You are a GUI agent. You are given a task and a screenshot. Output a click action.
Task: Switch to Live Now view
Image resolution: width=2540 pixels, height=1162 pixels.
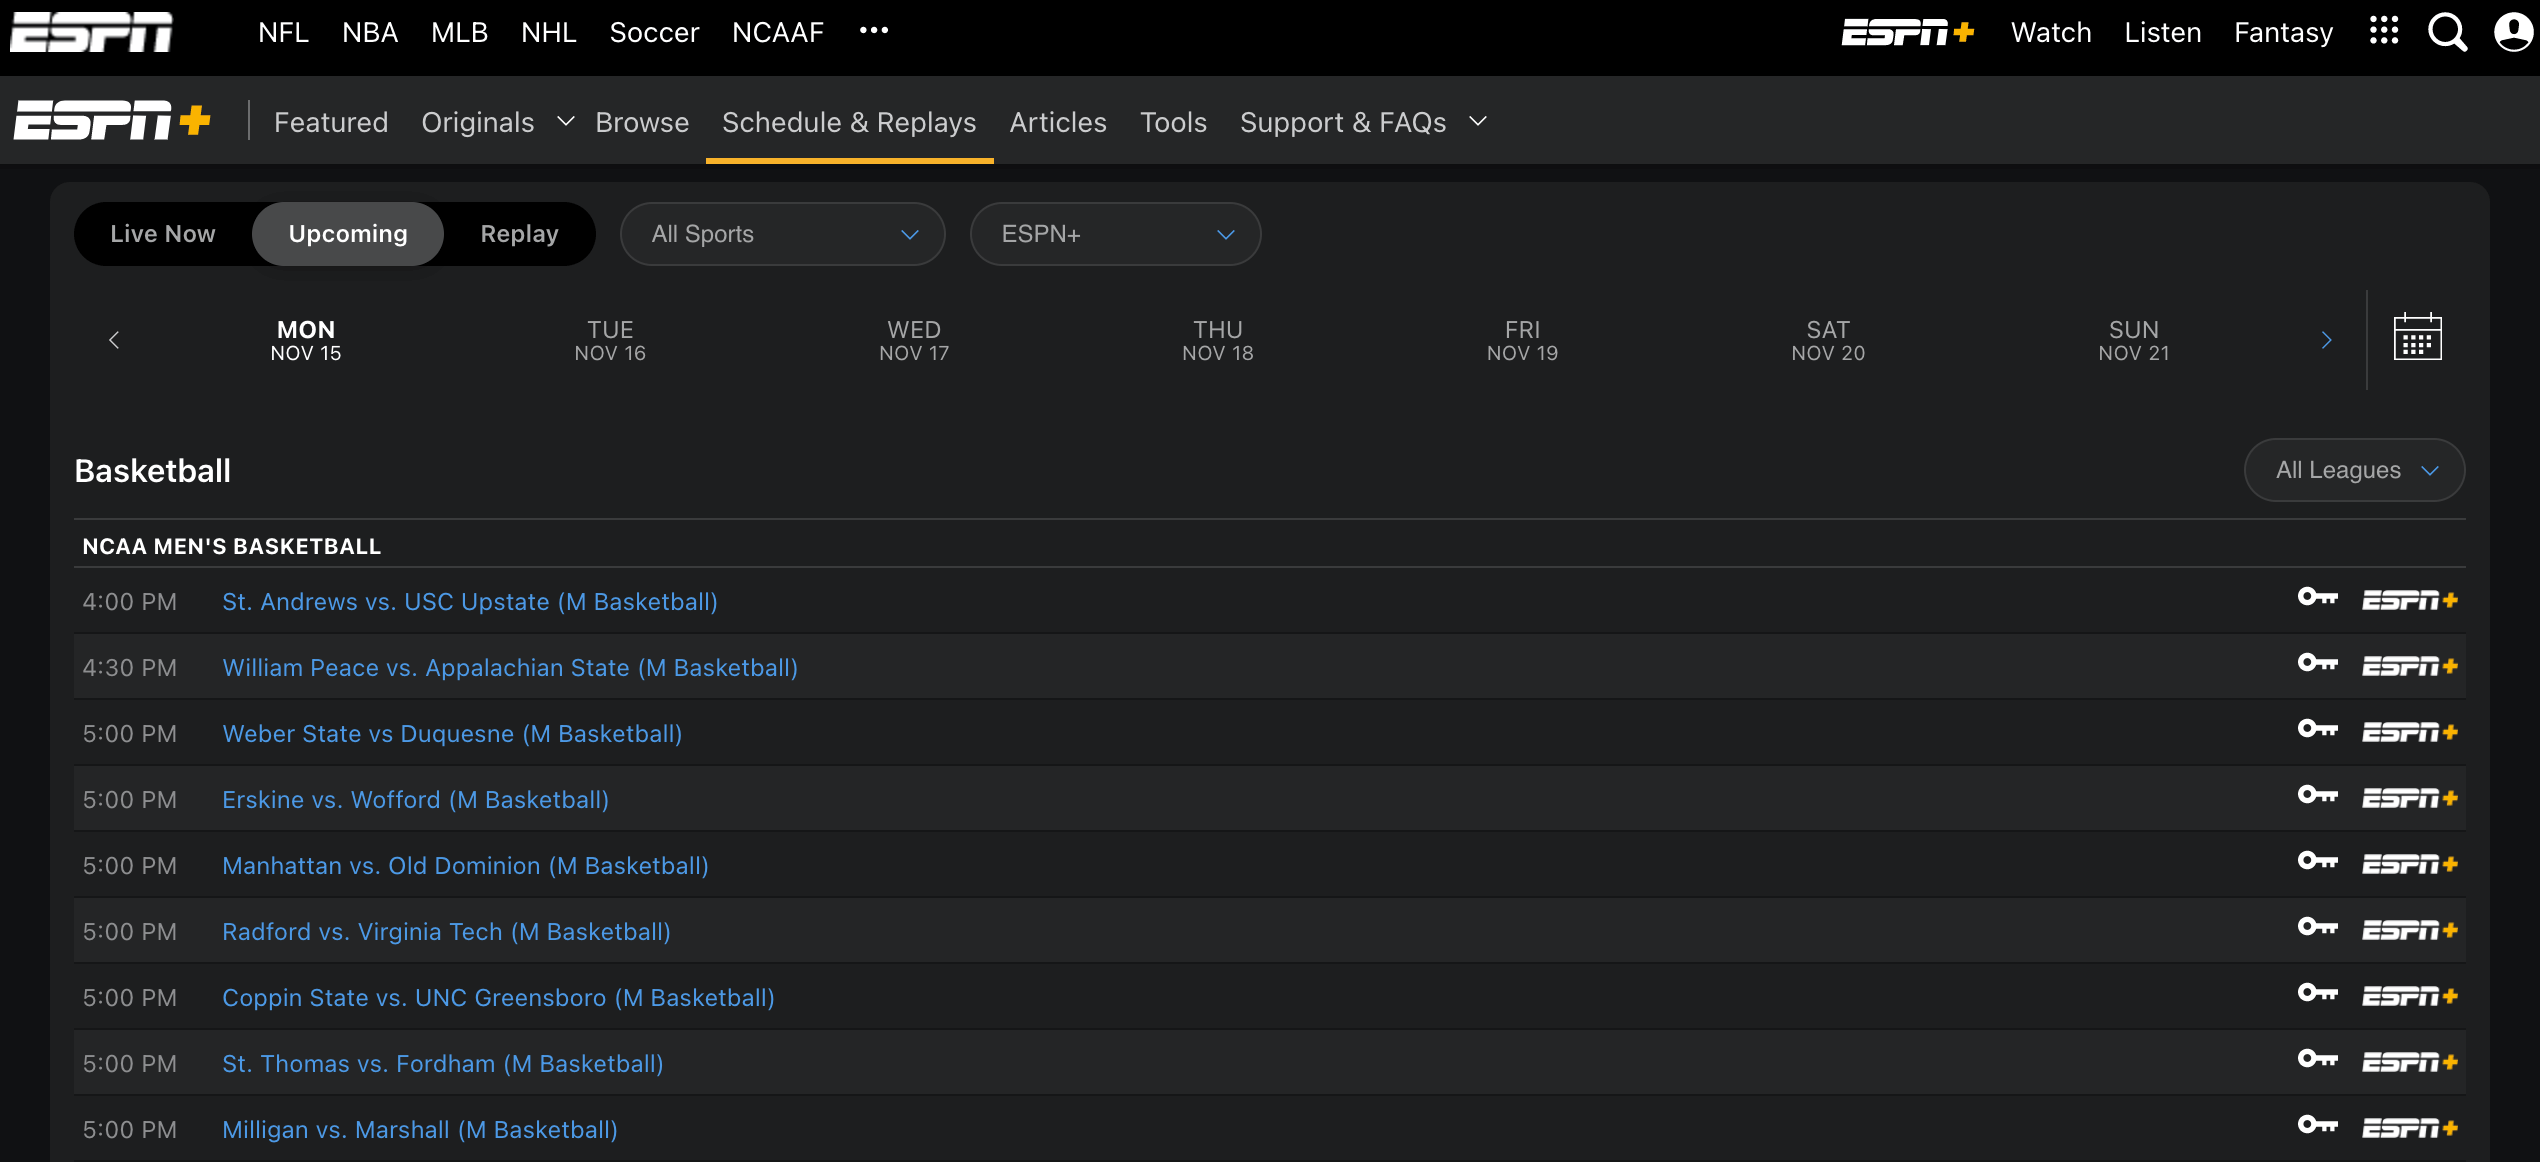pos(162,233)
